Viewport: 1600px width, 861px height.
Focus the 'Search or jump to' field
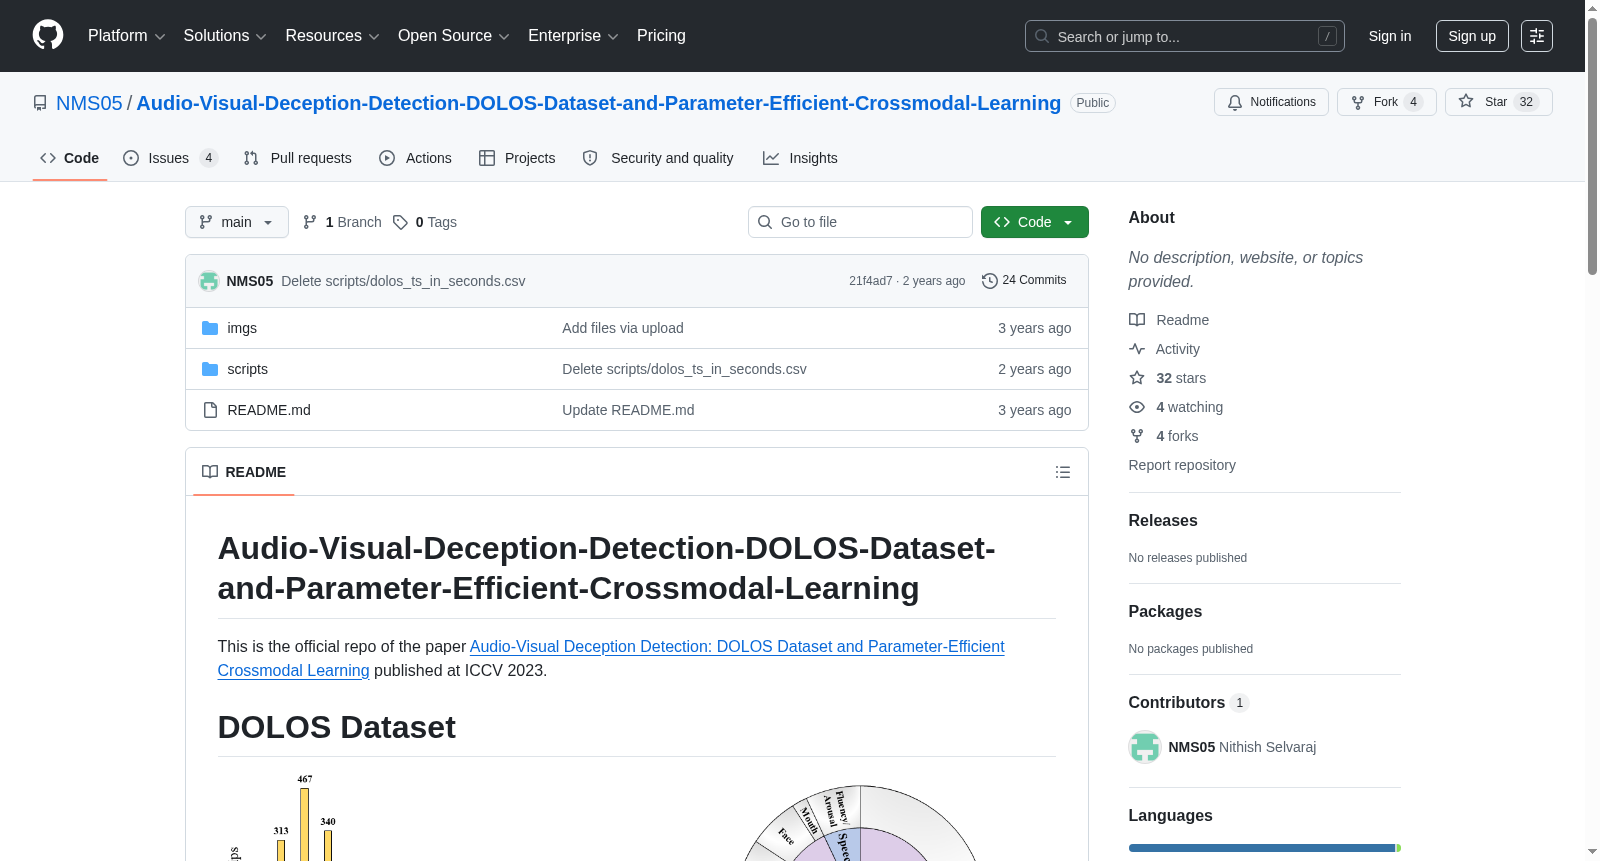[1185, 36]
